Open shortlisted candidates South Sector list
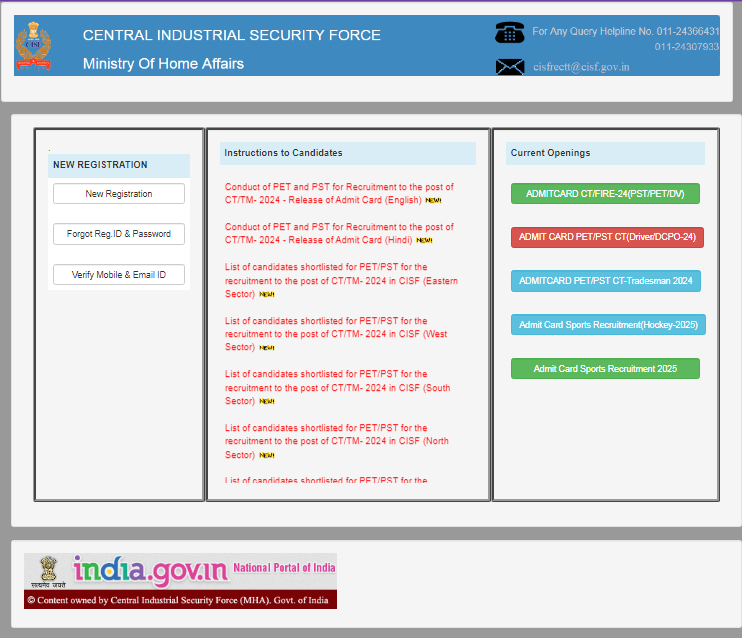Viewport: 742px width, 638px height. point(337,387)
